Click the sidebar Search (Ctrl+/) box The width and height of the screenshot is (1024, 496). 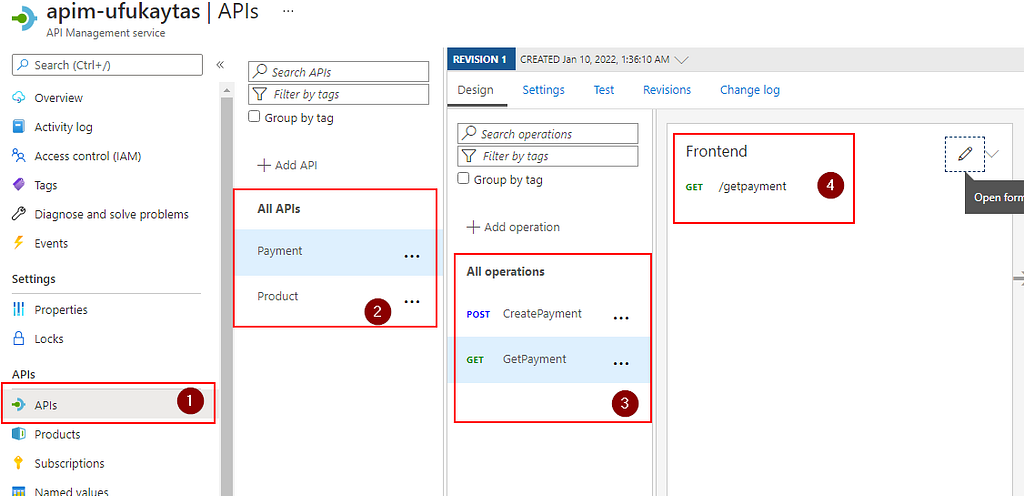pyautogui.click(x=107, y=65)
